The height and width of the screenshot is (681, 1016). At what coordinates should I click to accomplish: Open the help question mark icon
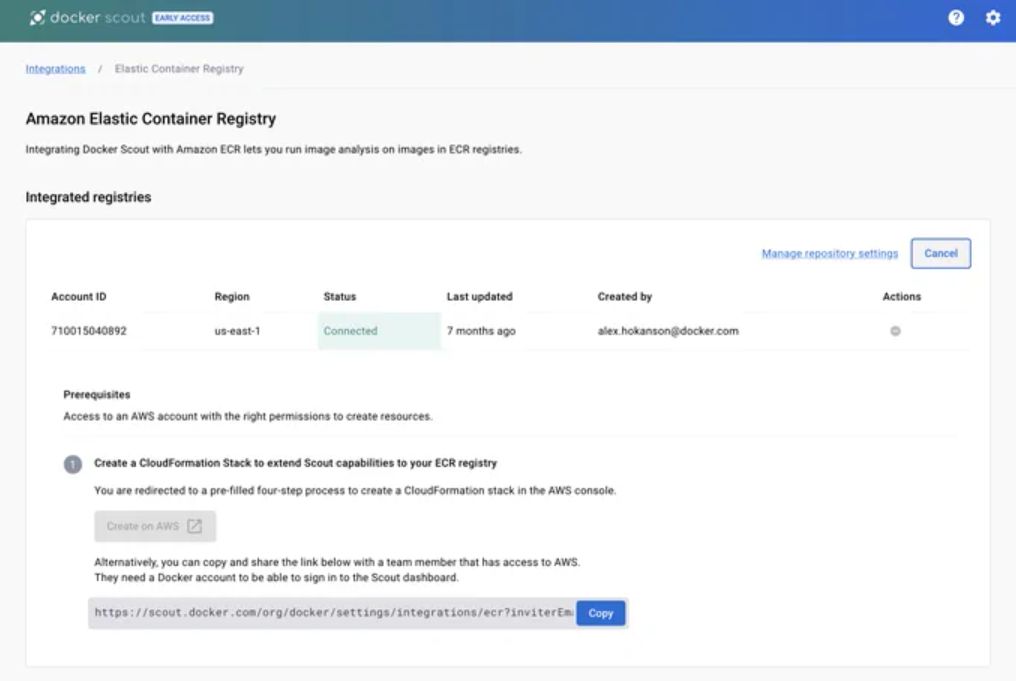[x=956, y=17]
